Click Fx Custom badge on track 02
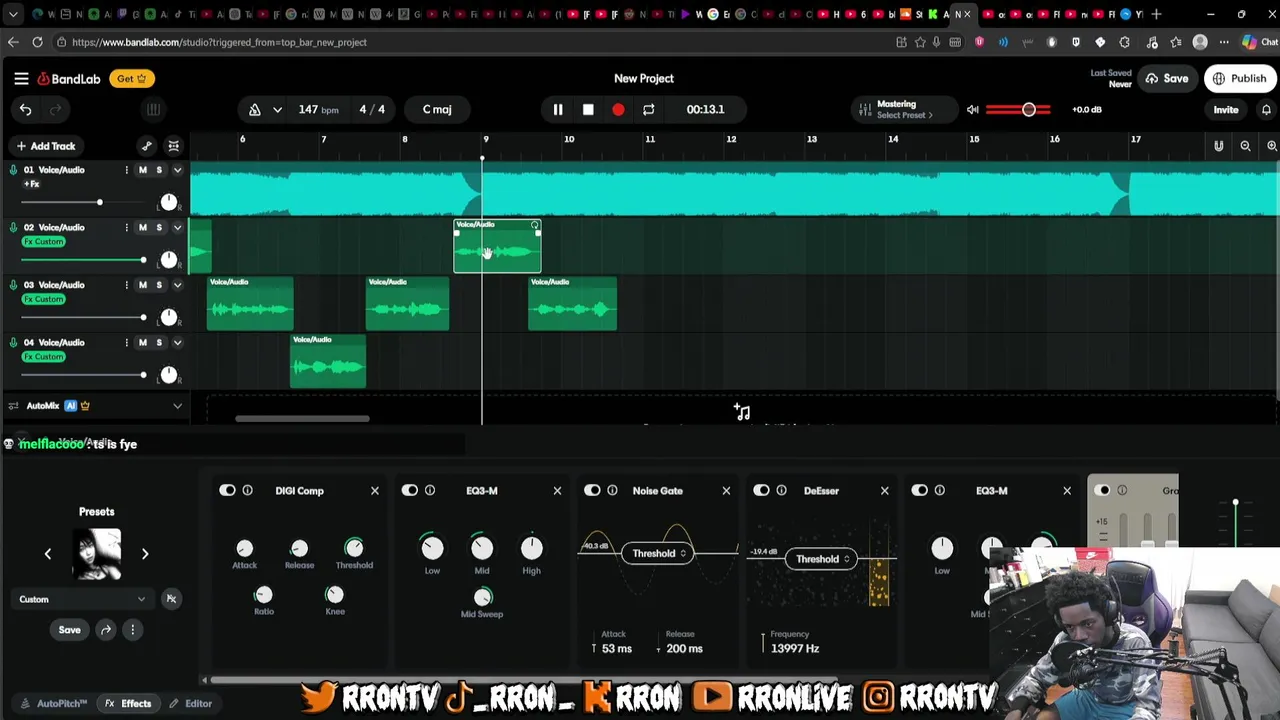The height and width of the screenshot is (720, 1280). tap(43, 242)
